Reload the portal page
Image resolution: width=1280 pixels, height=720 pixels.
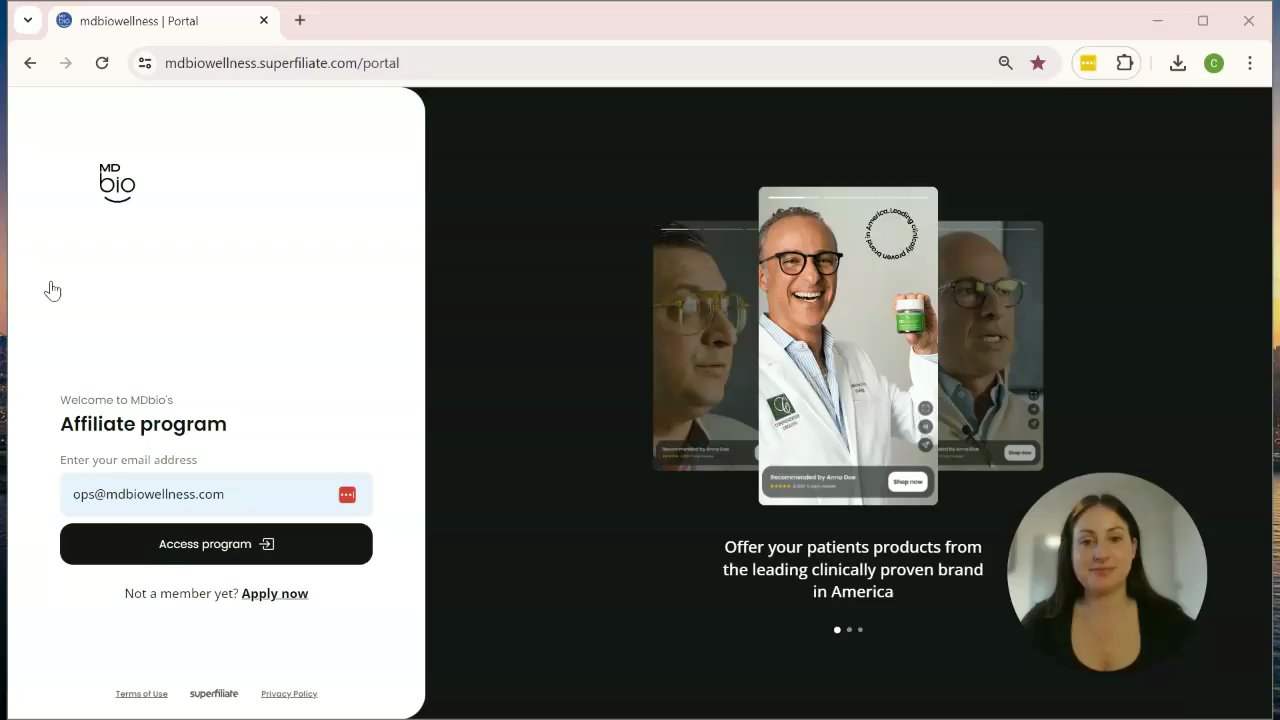pos(102,63)
